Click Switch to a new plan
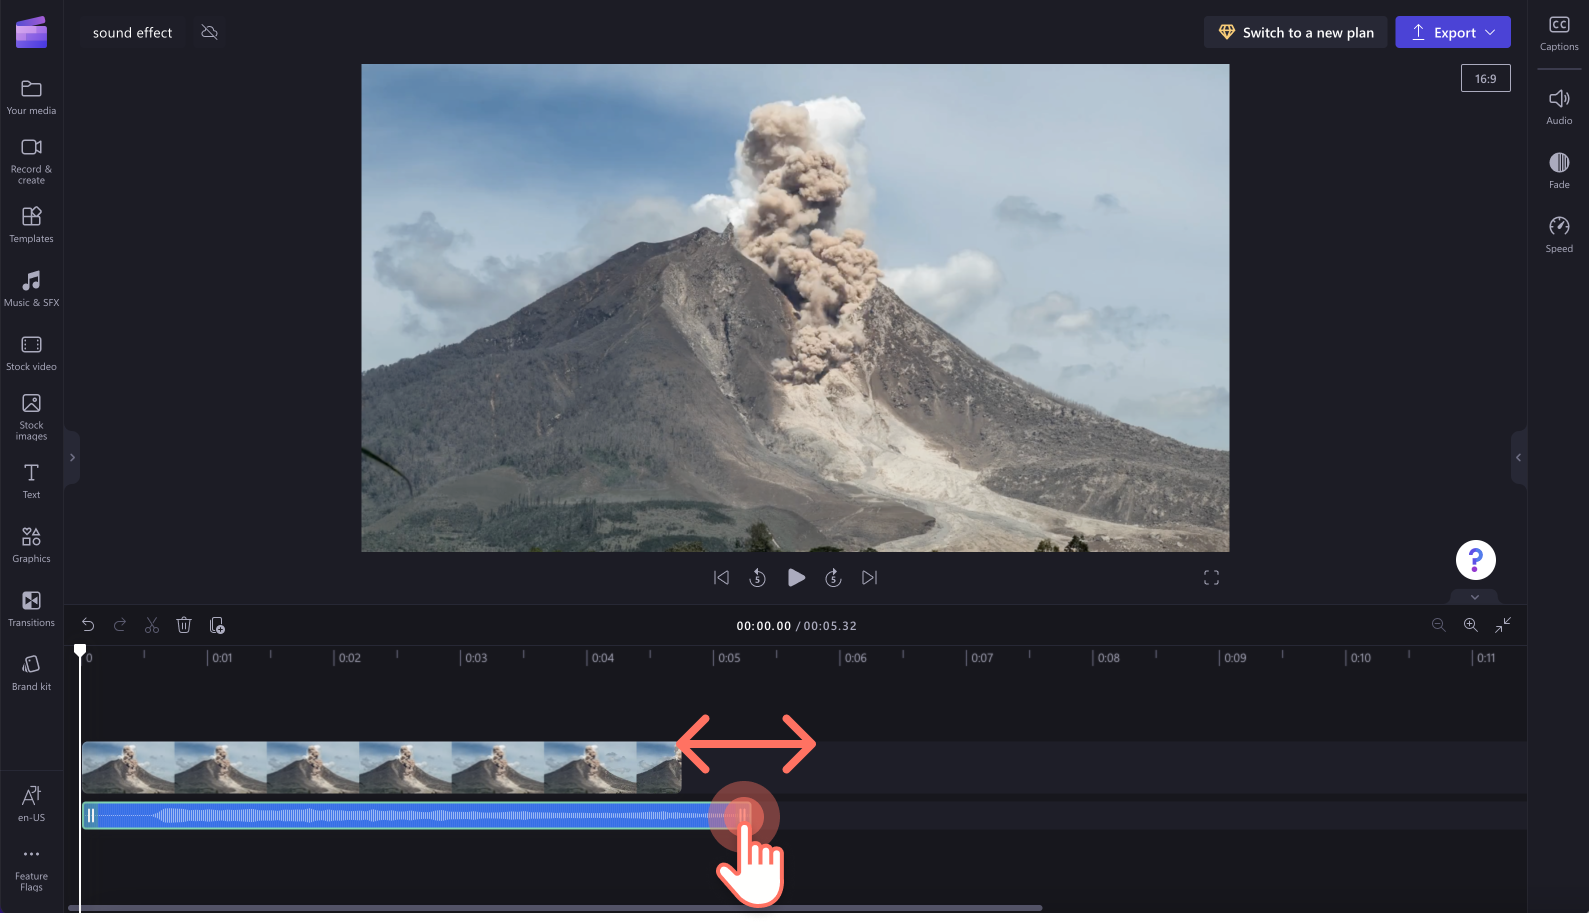The width and height of the screenshot is (1589, 924). tap(1295, 32)
